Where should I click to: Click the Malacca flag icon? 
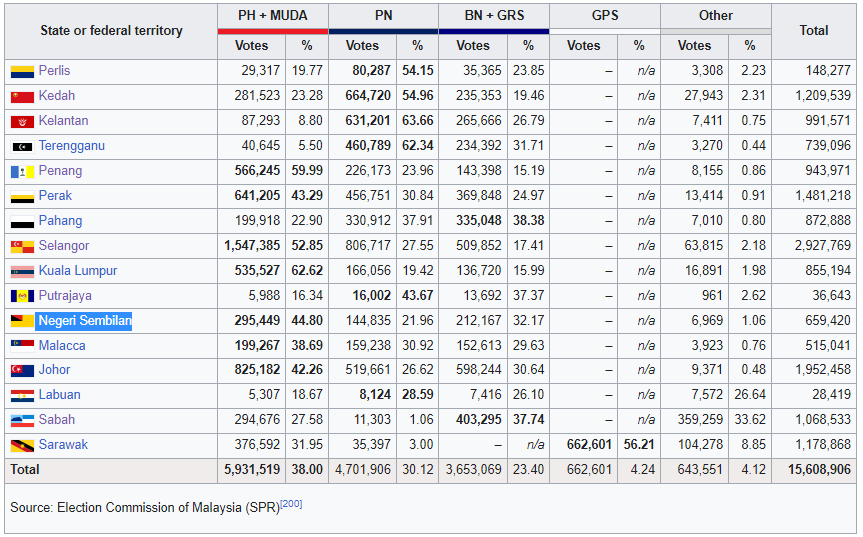[22, 346]
